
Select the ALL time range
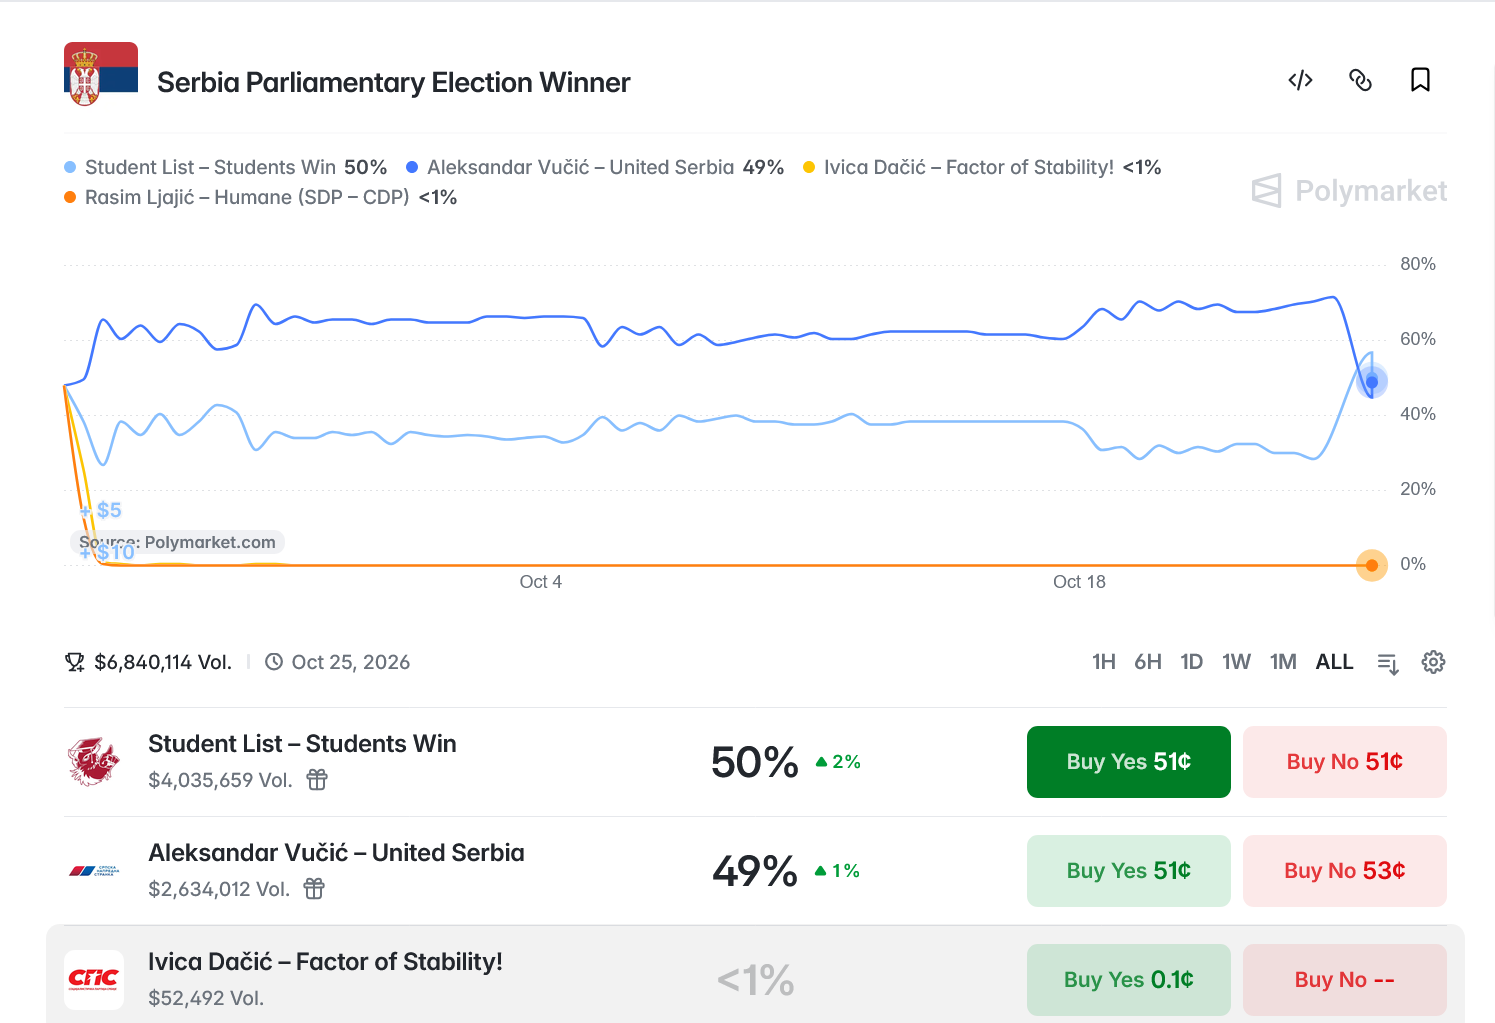tap(1334, 662)
